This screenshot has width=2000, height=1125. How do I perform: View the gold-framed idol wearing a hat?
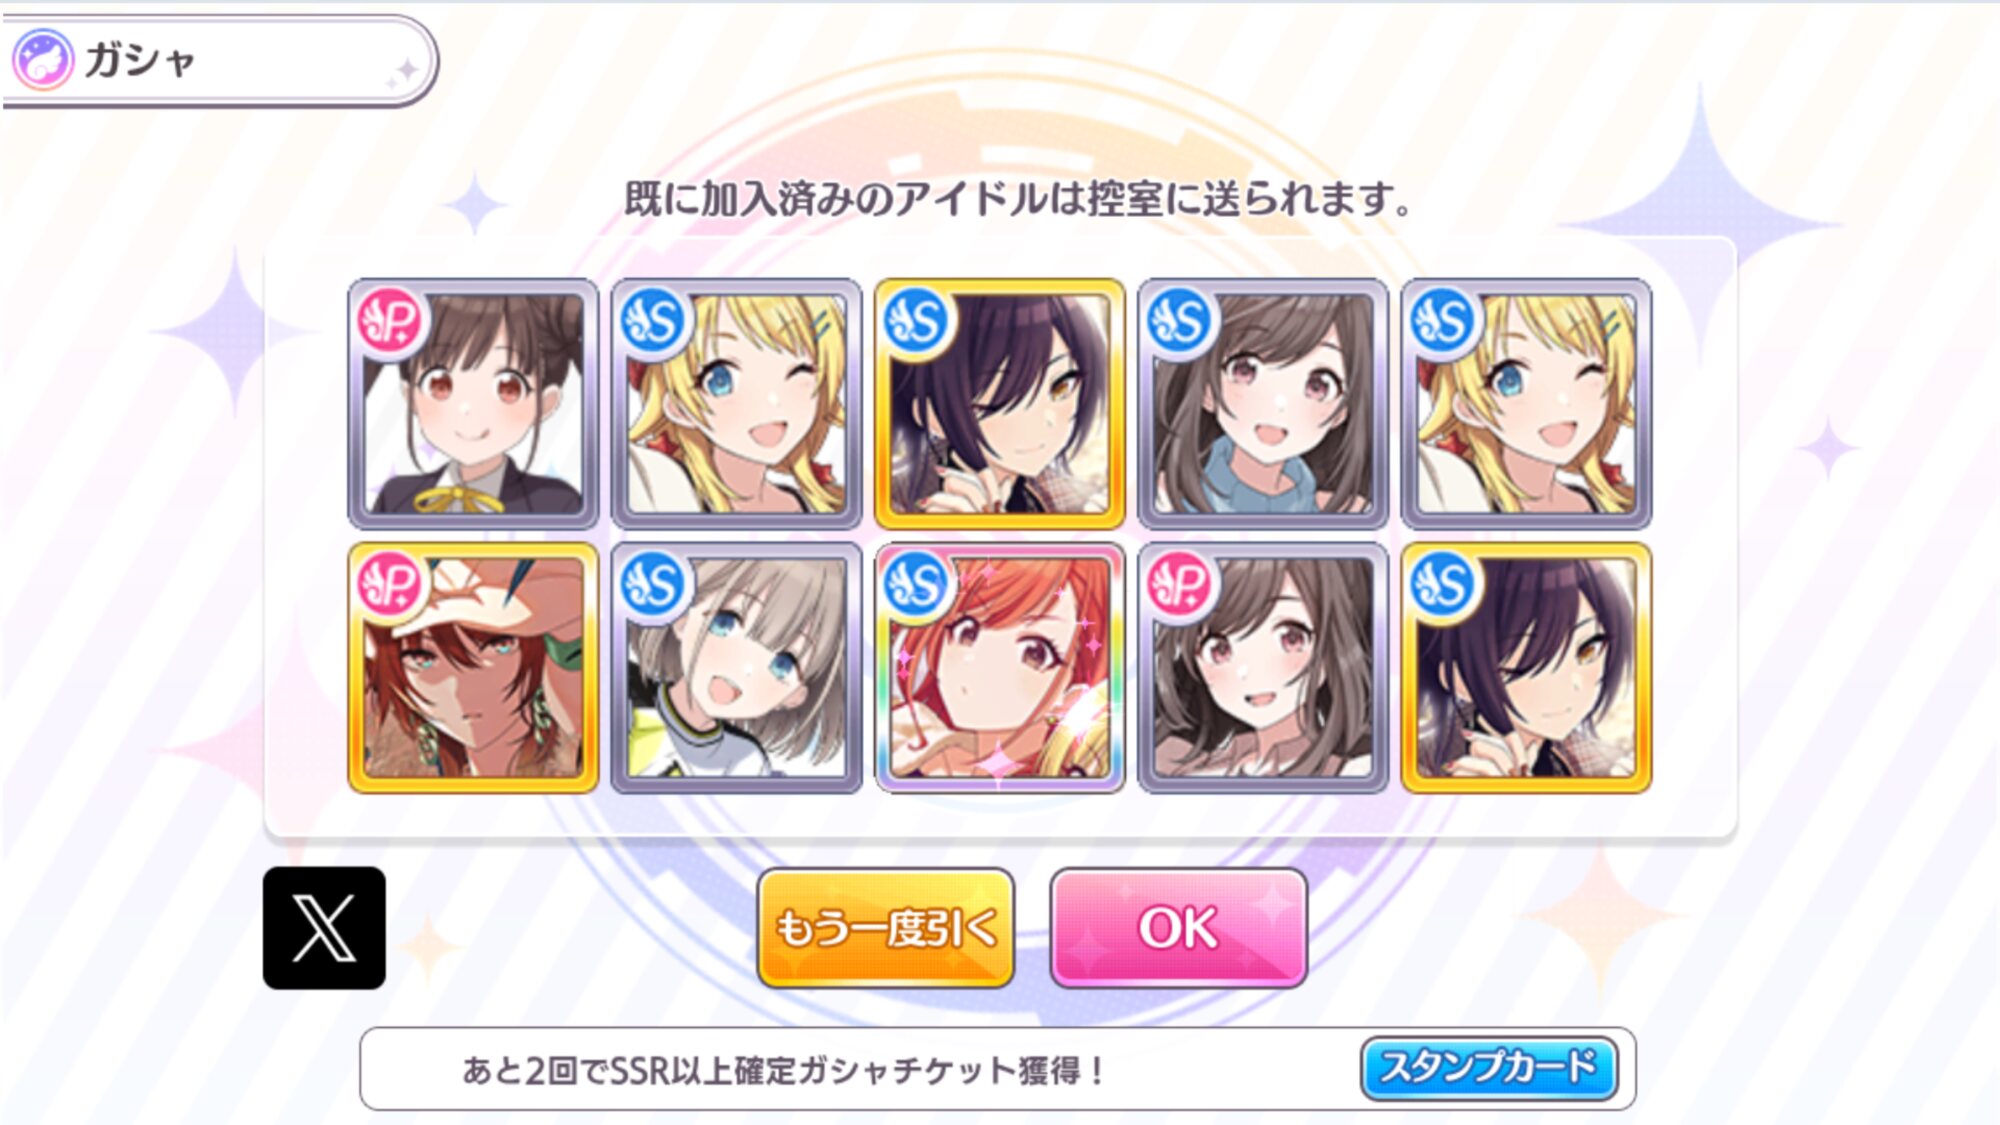(473, 668)
